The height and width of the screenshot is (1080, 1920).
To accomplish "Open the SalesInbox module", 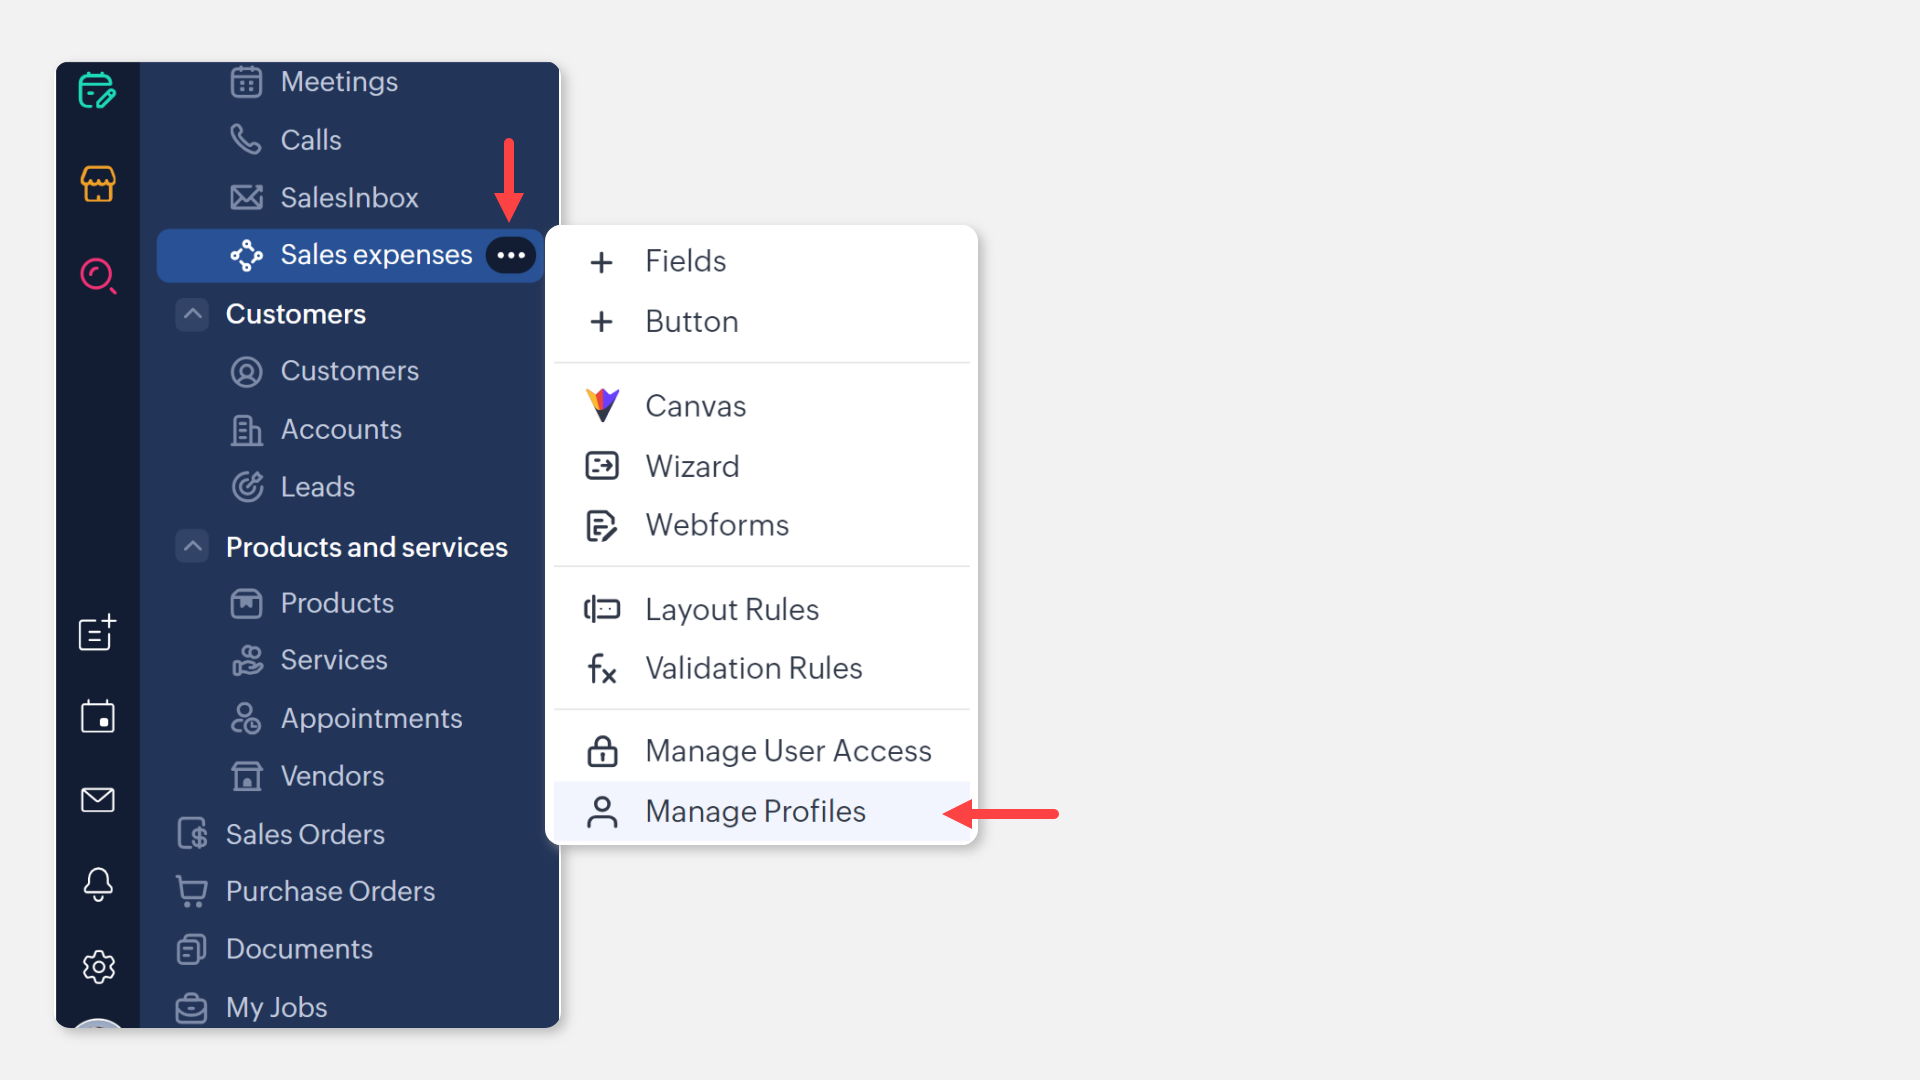I will (349, 198).
